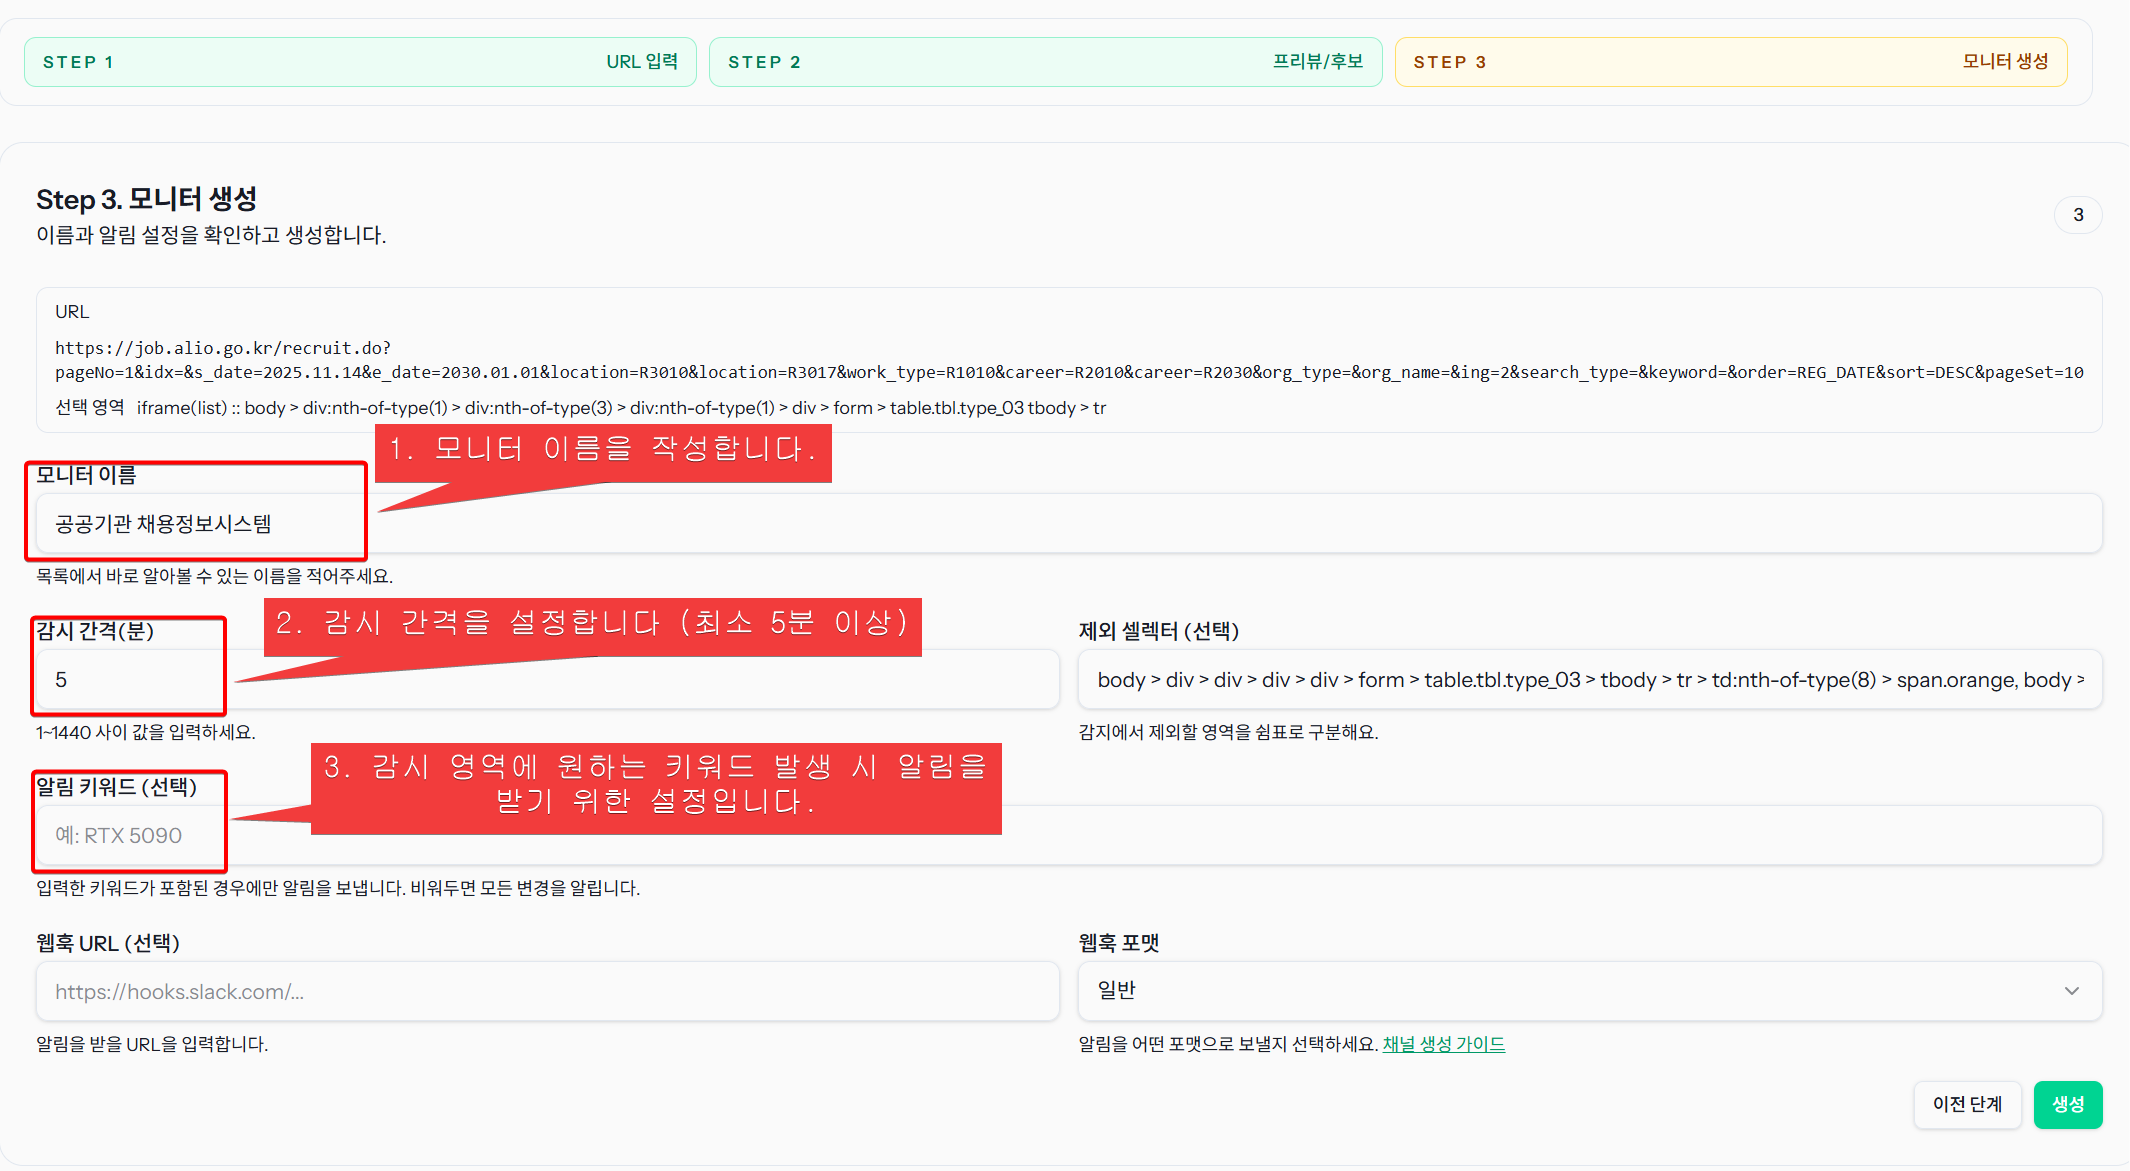Click the STEP 1 URL 입력 tab
This screenshot has height=1171, width=2130.
(x=360, y=62)
